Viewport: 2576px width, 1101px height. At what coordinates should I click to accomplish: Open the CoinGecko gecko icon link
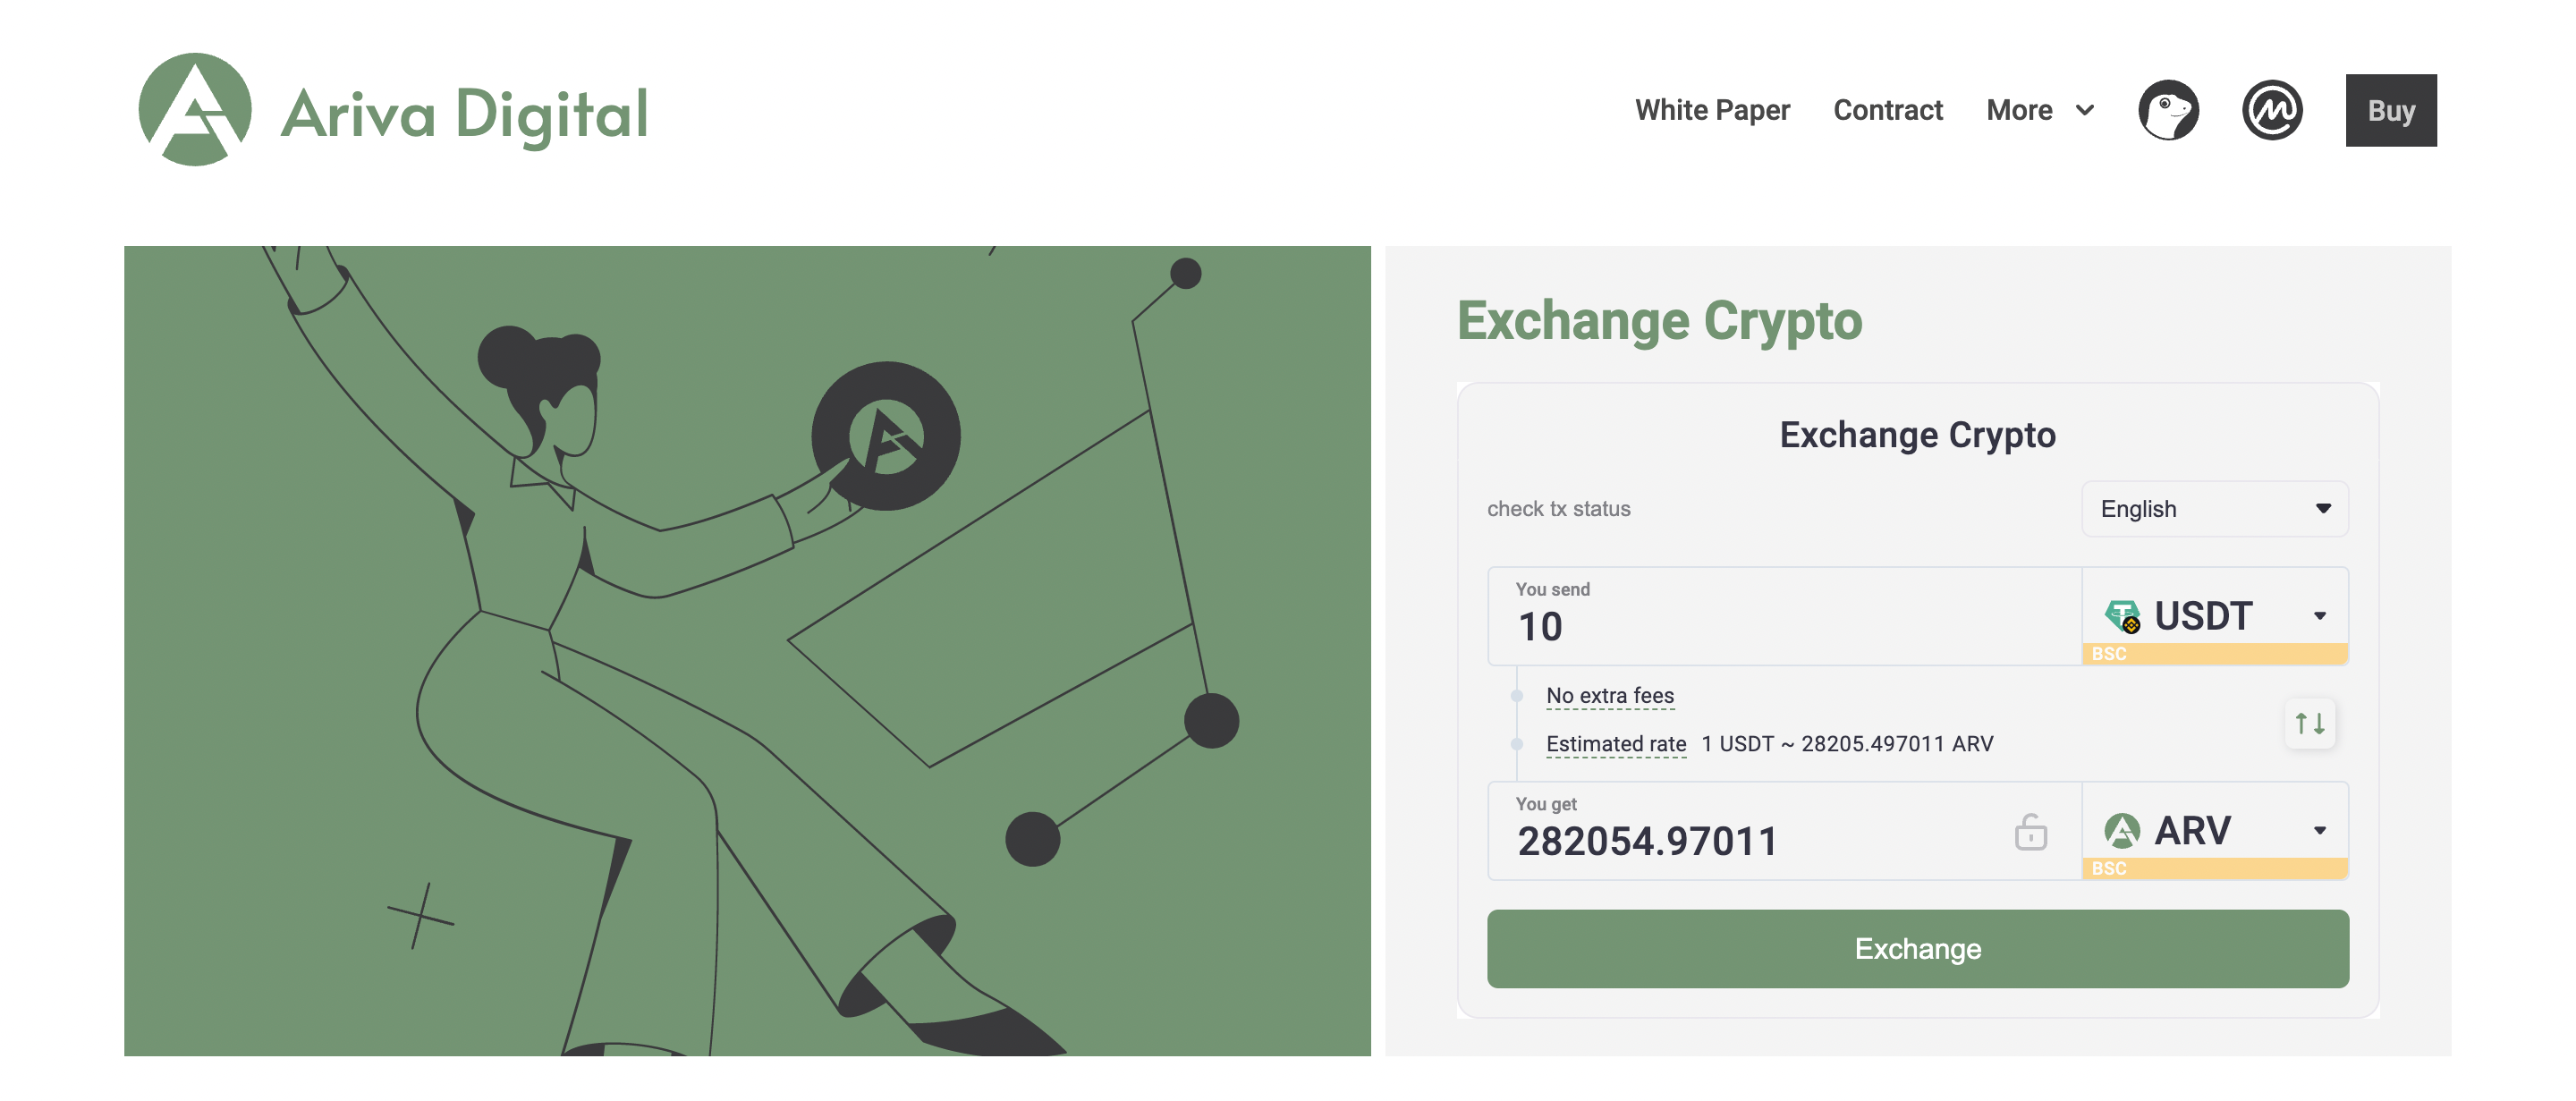coord(2168,110)
